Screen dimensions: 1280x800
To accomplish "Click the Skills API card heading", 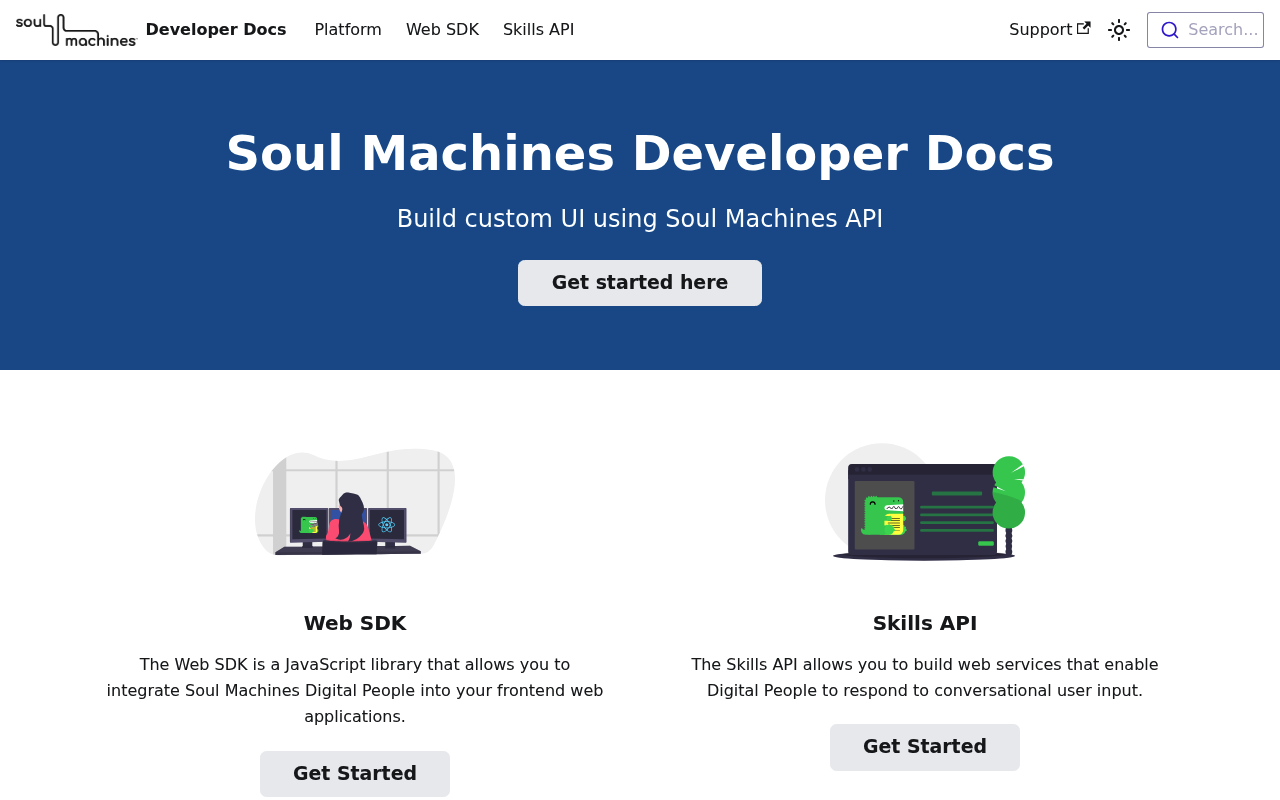I will click(925, 623).
